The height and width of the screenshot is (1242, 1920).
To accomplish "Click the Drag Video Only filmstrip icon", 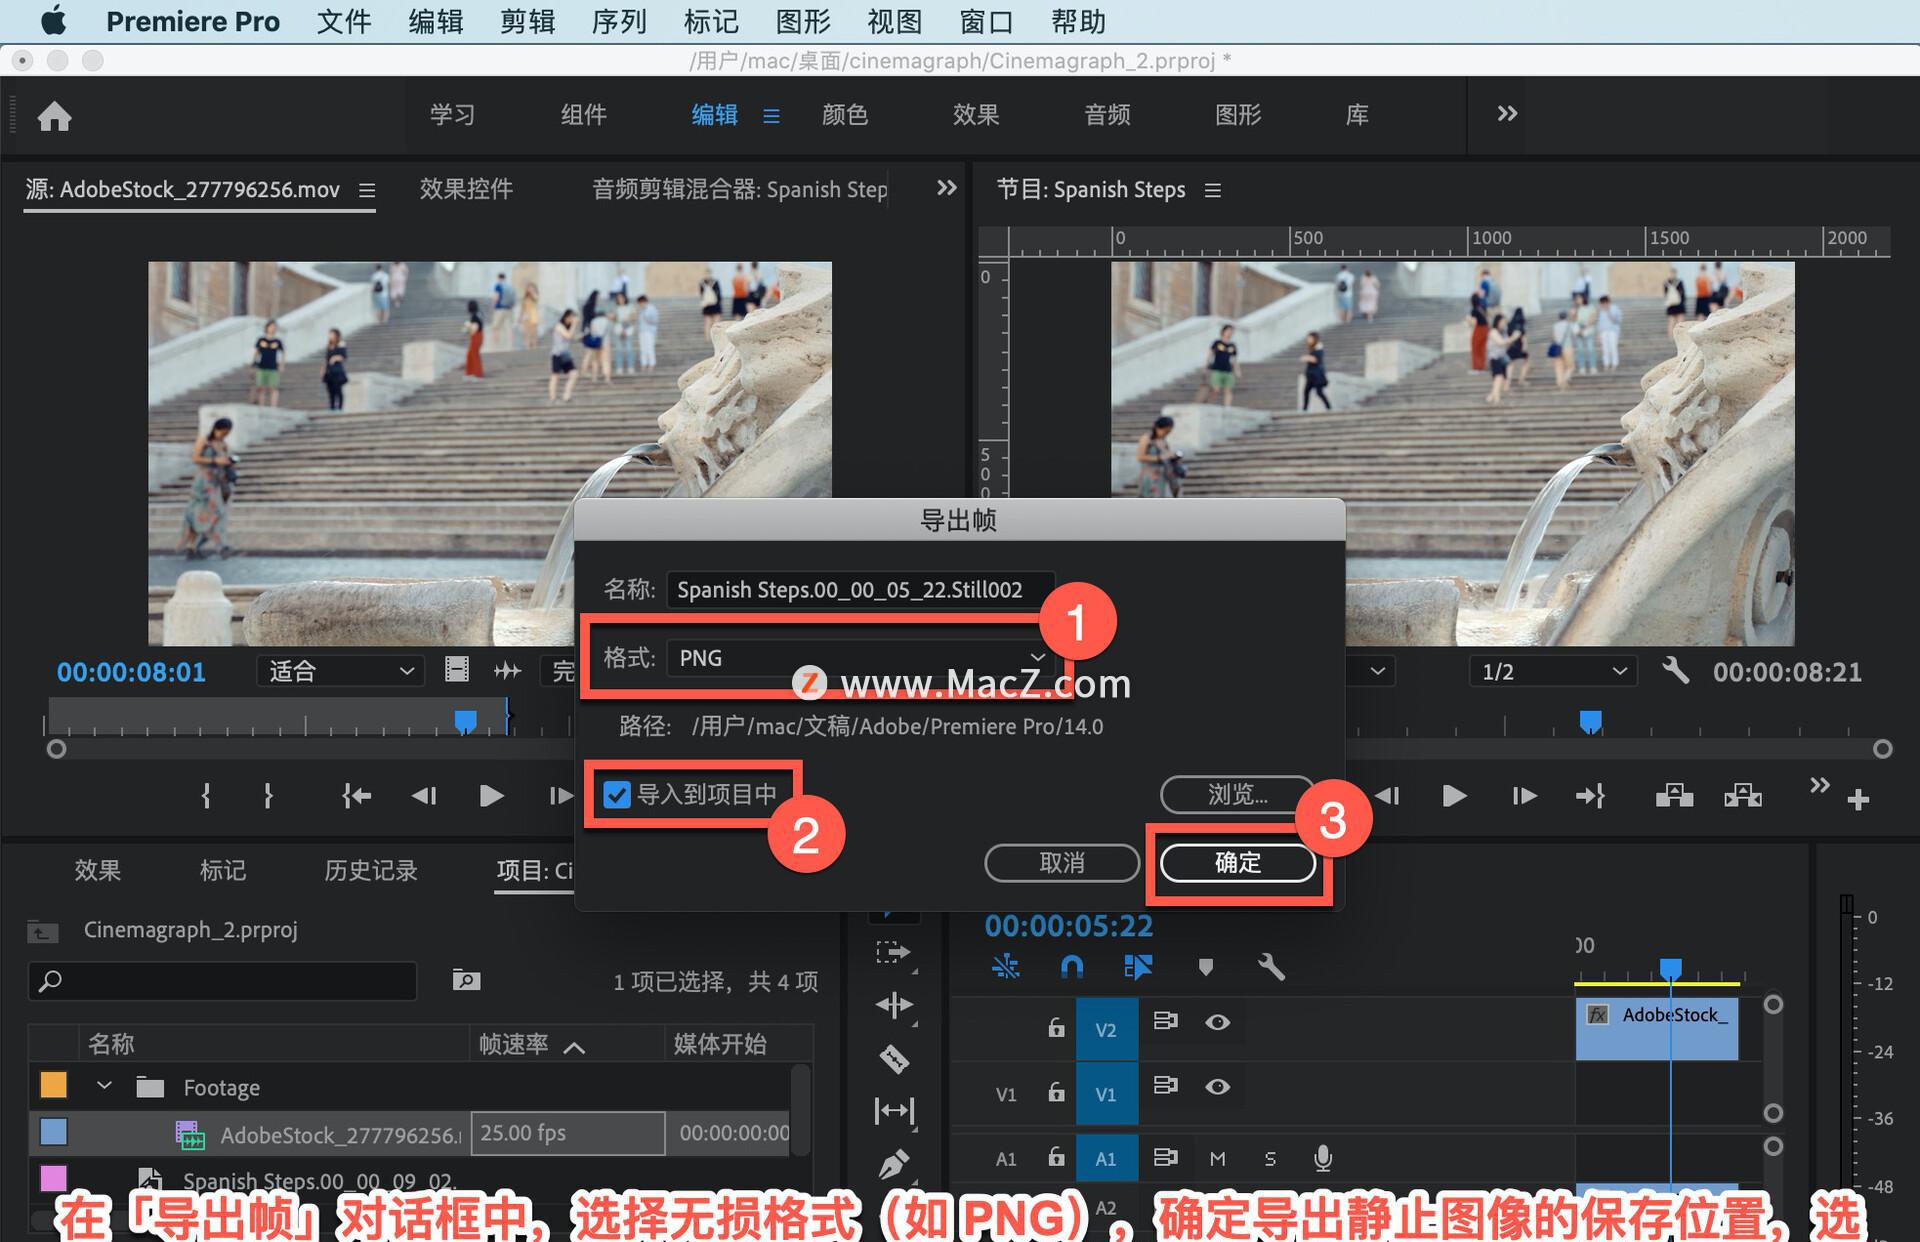I will coord(457,670).
